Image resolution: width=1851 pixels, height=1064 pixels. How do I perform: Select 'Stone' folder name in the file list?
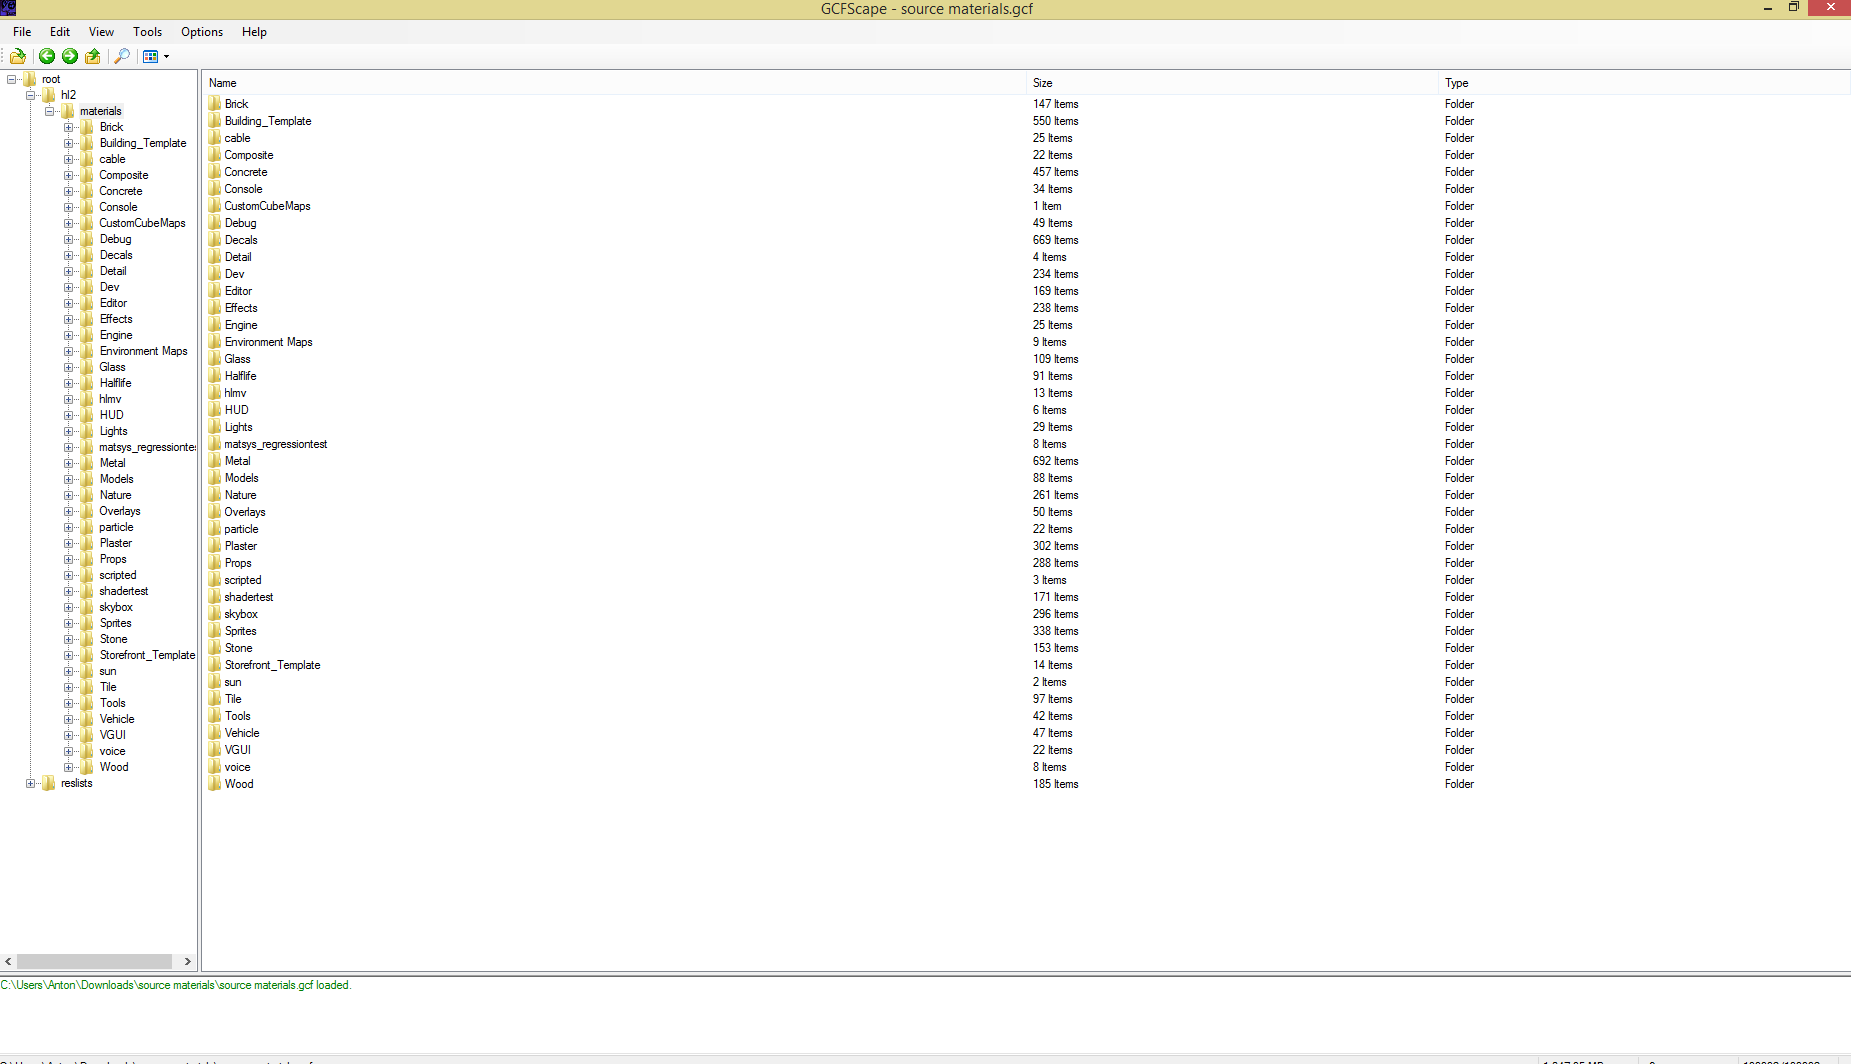click(x=238, y=648)
